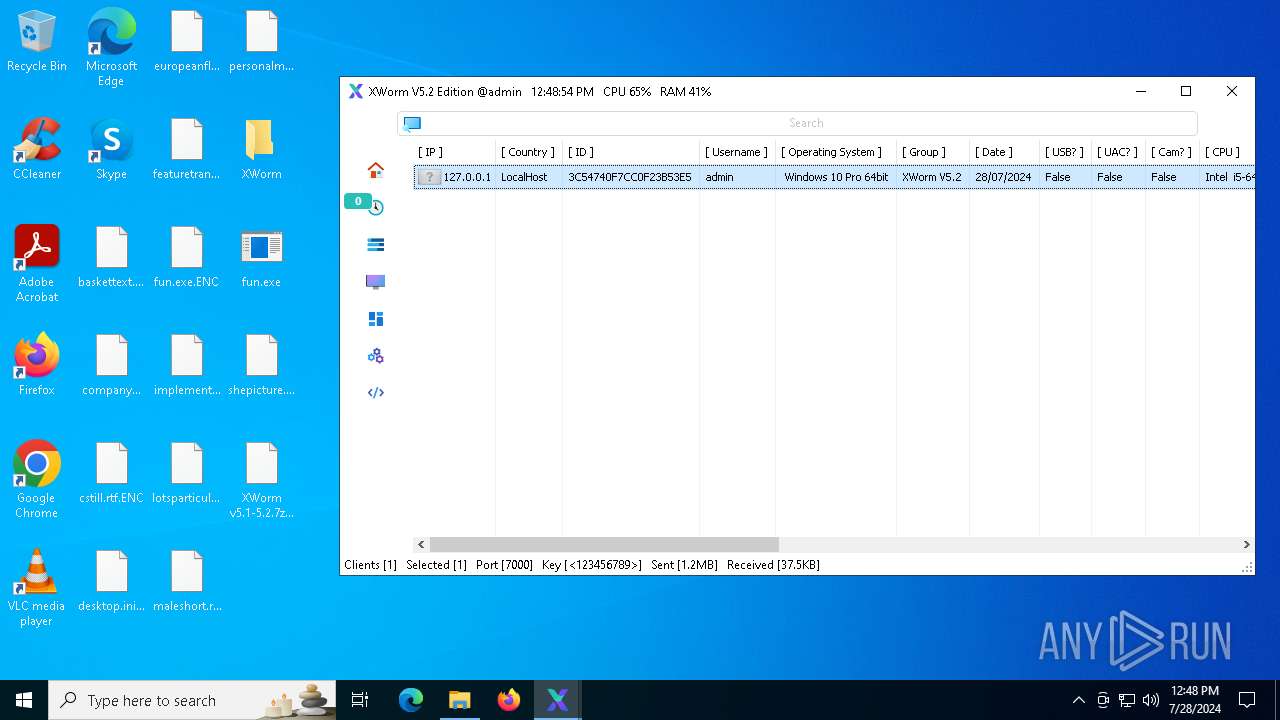Click the unknown flag icon beside 127.0.0.1
This screenshot has height=720, width=1280.
429,177
